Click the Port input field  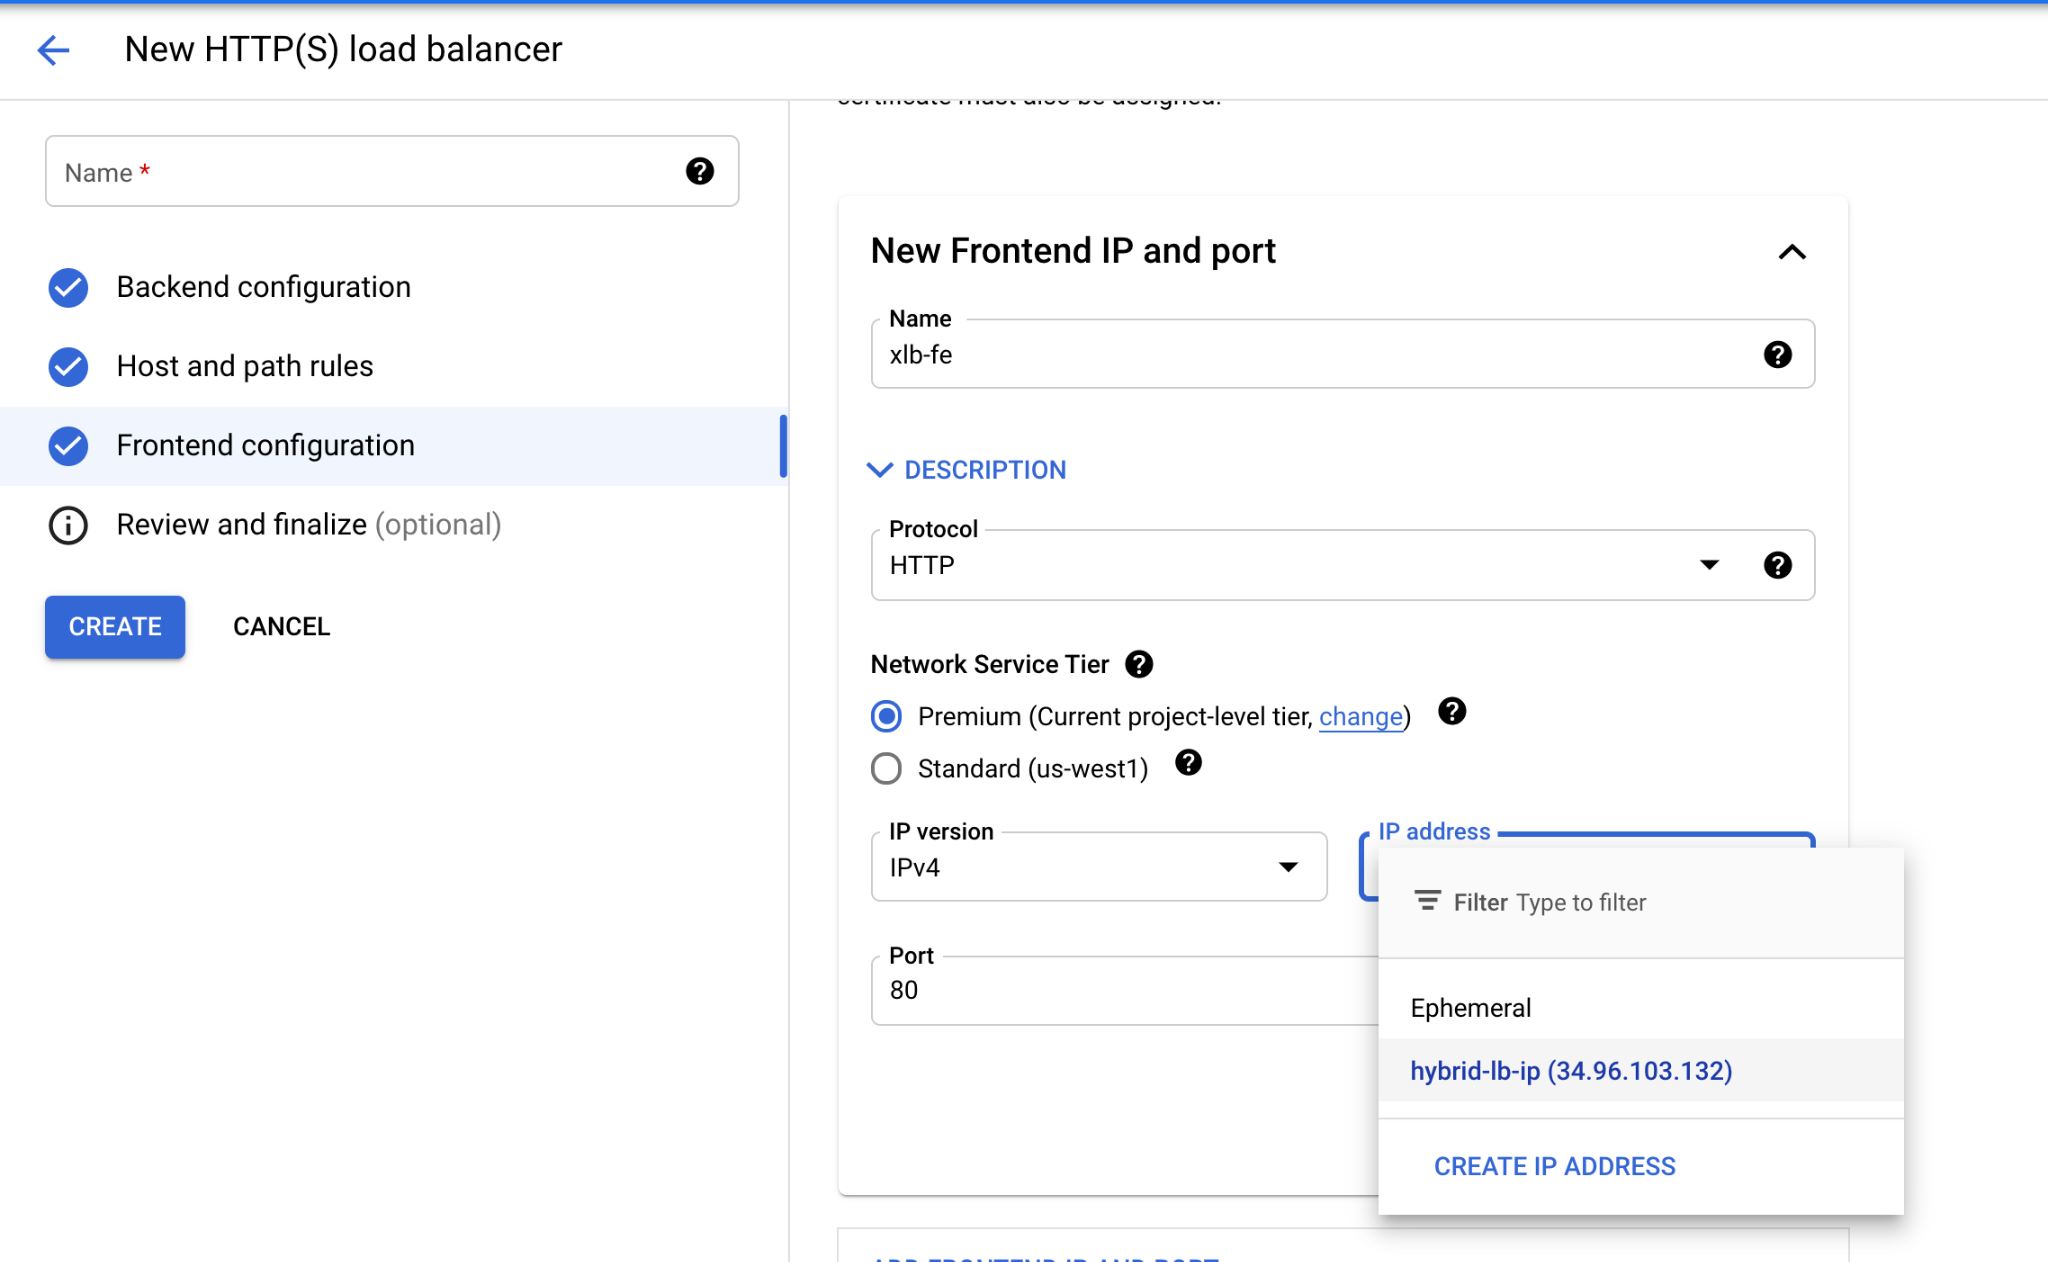pyautogui.click(x=1120, y=990)
